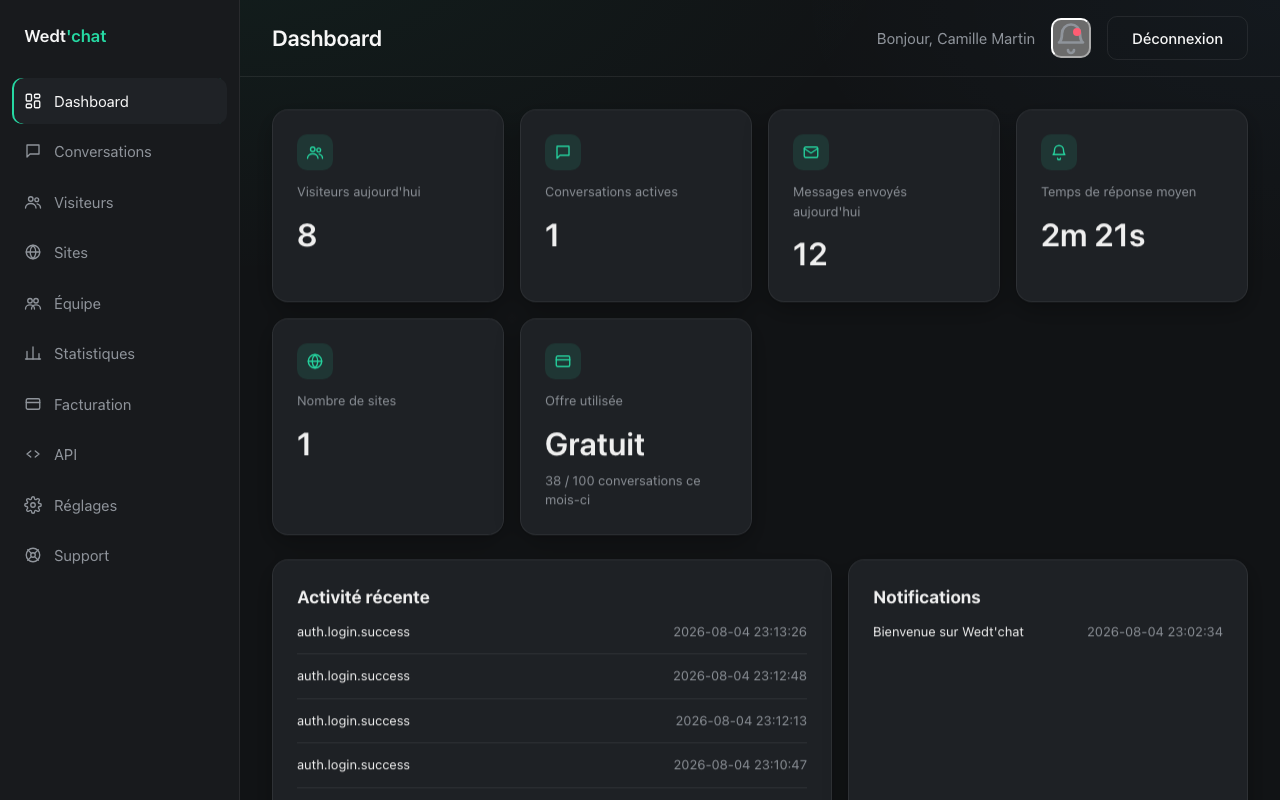Click the envelope icon on Messages envoyés card

coord(811,152)
